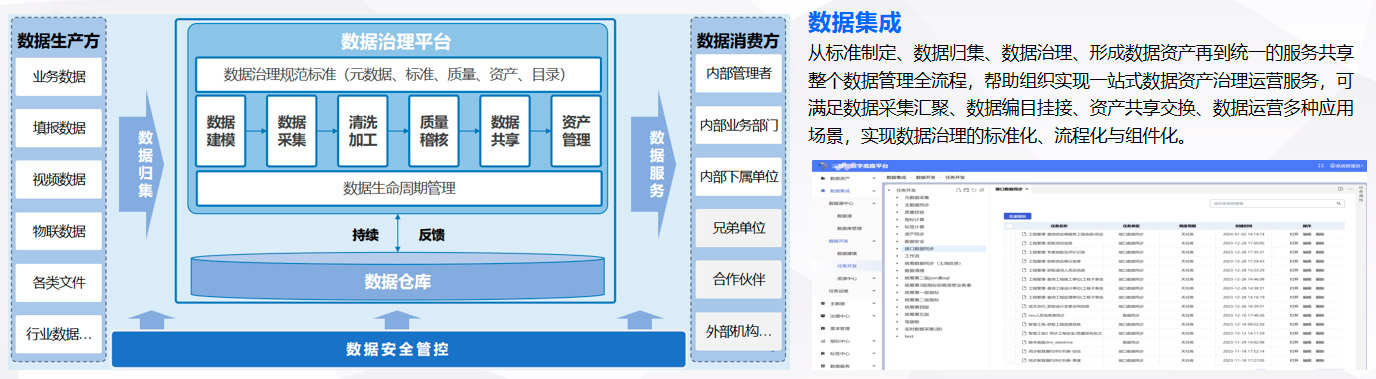1376x379 pixels.
Task: Tick the select-all checkbox in table header
Action: pos(1009,226)
